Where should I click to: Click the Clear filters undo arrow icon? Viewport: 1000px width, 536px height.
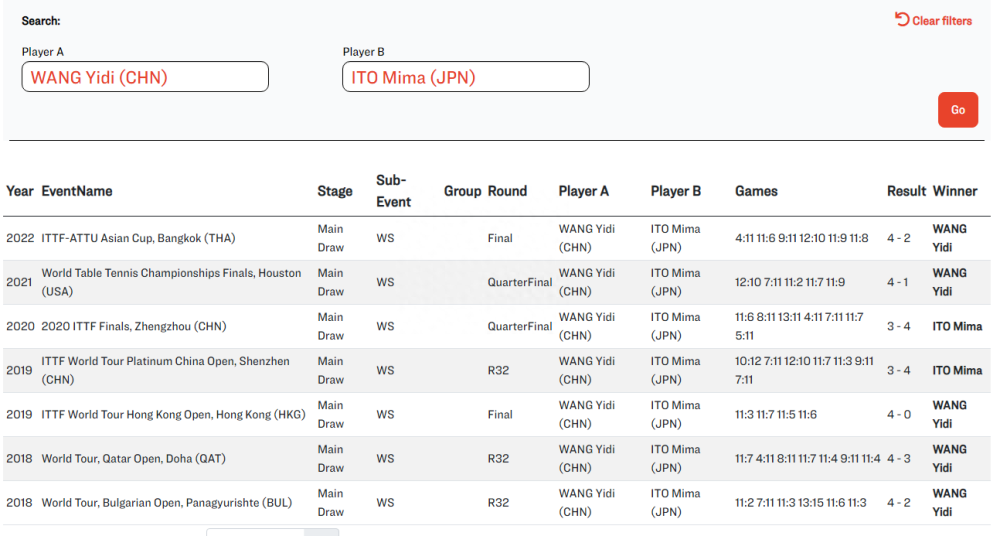pos(902,19)
